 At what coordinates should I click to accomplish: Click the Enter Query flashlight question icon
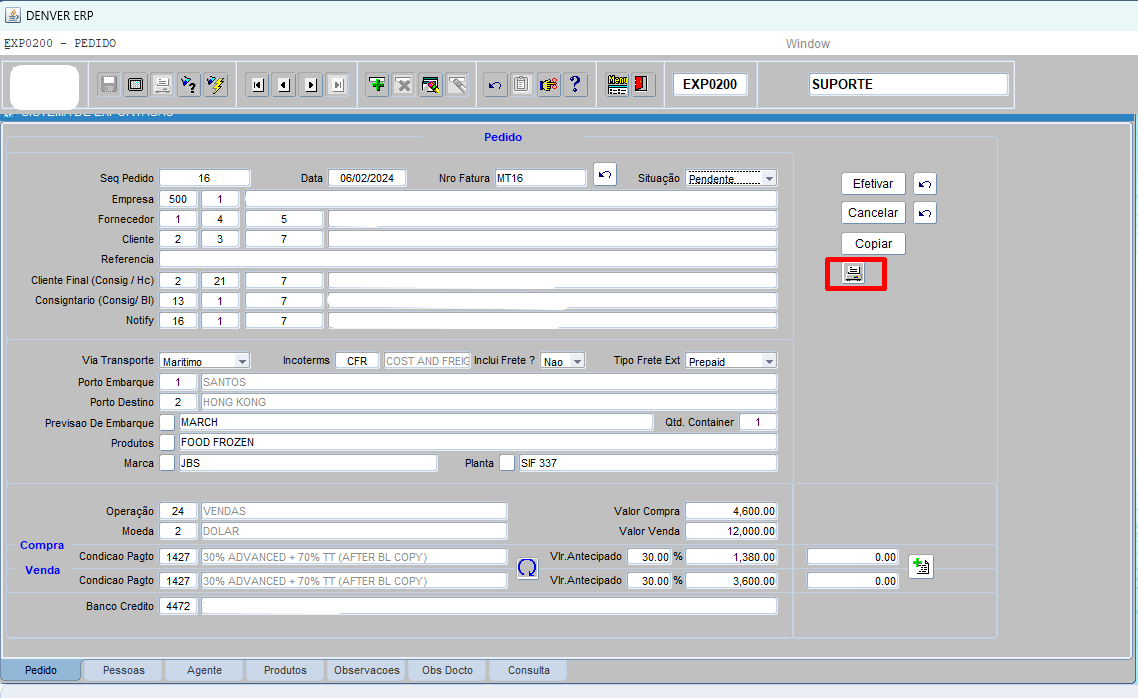(x=189, y=85)
